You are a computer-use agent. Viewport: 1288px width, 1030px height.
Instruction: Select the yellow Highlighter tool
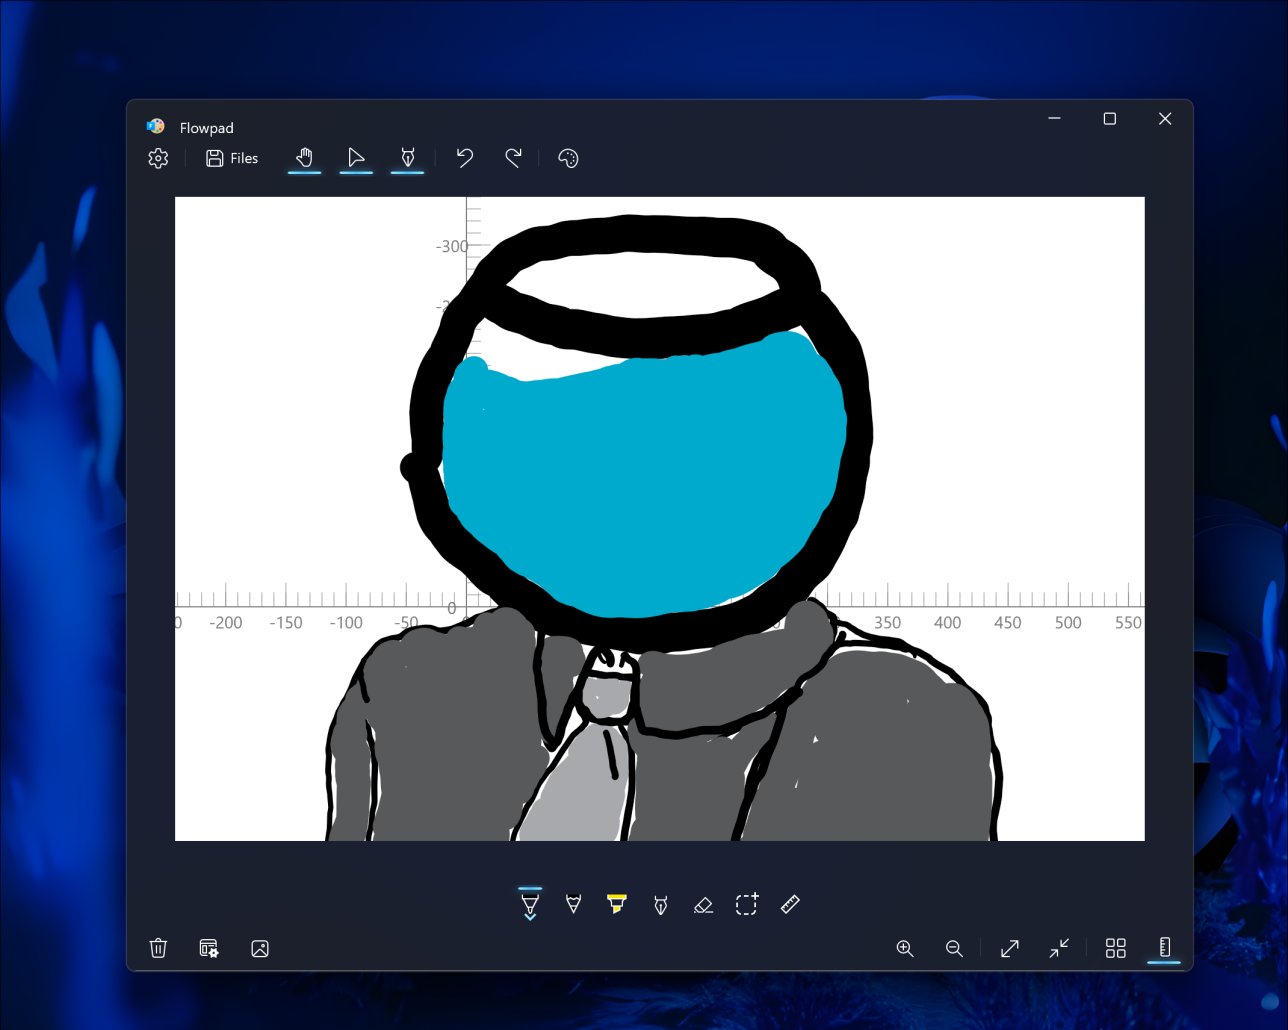tap(617, 904)
